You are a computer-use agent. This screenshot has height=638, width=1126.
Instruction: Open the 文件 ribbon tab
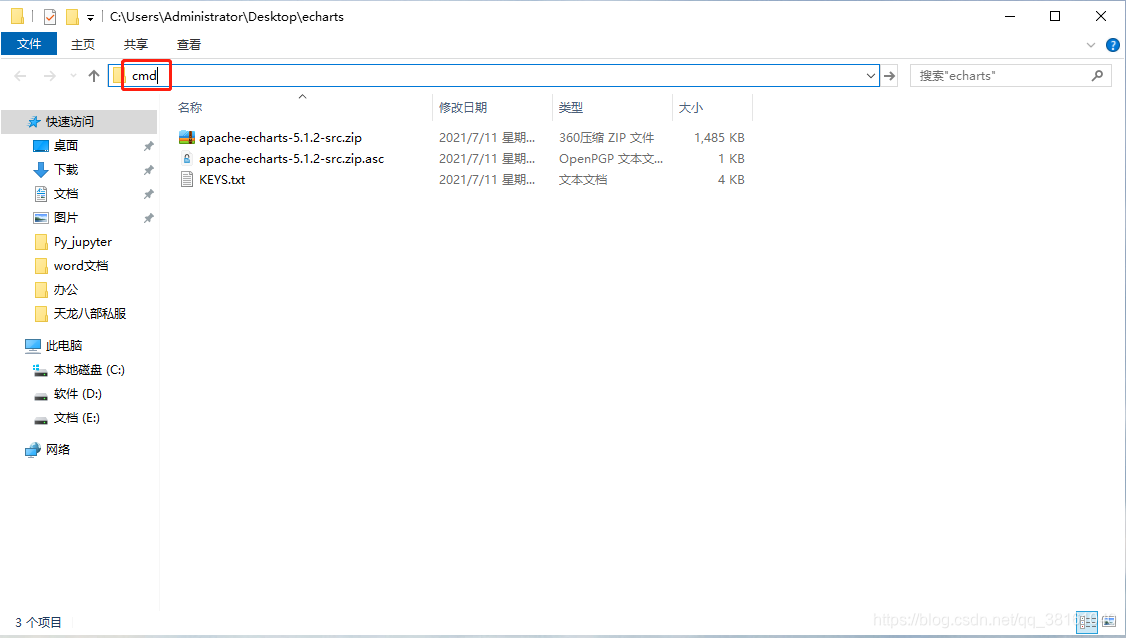tap(29, 44)
